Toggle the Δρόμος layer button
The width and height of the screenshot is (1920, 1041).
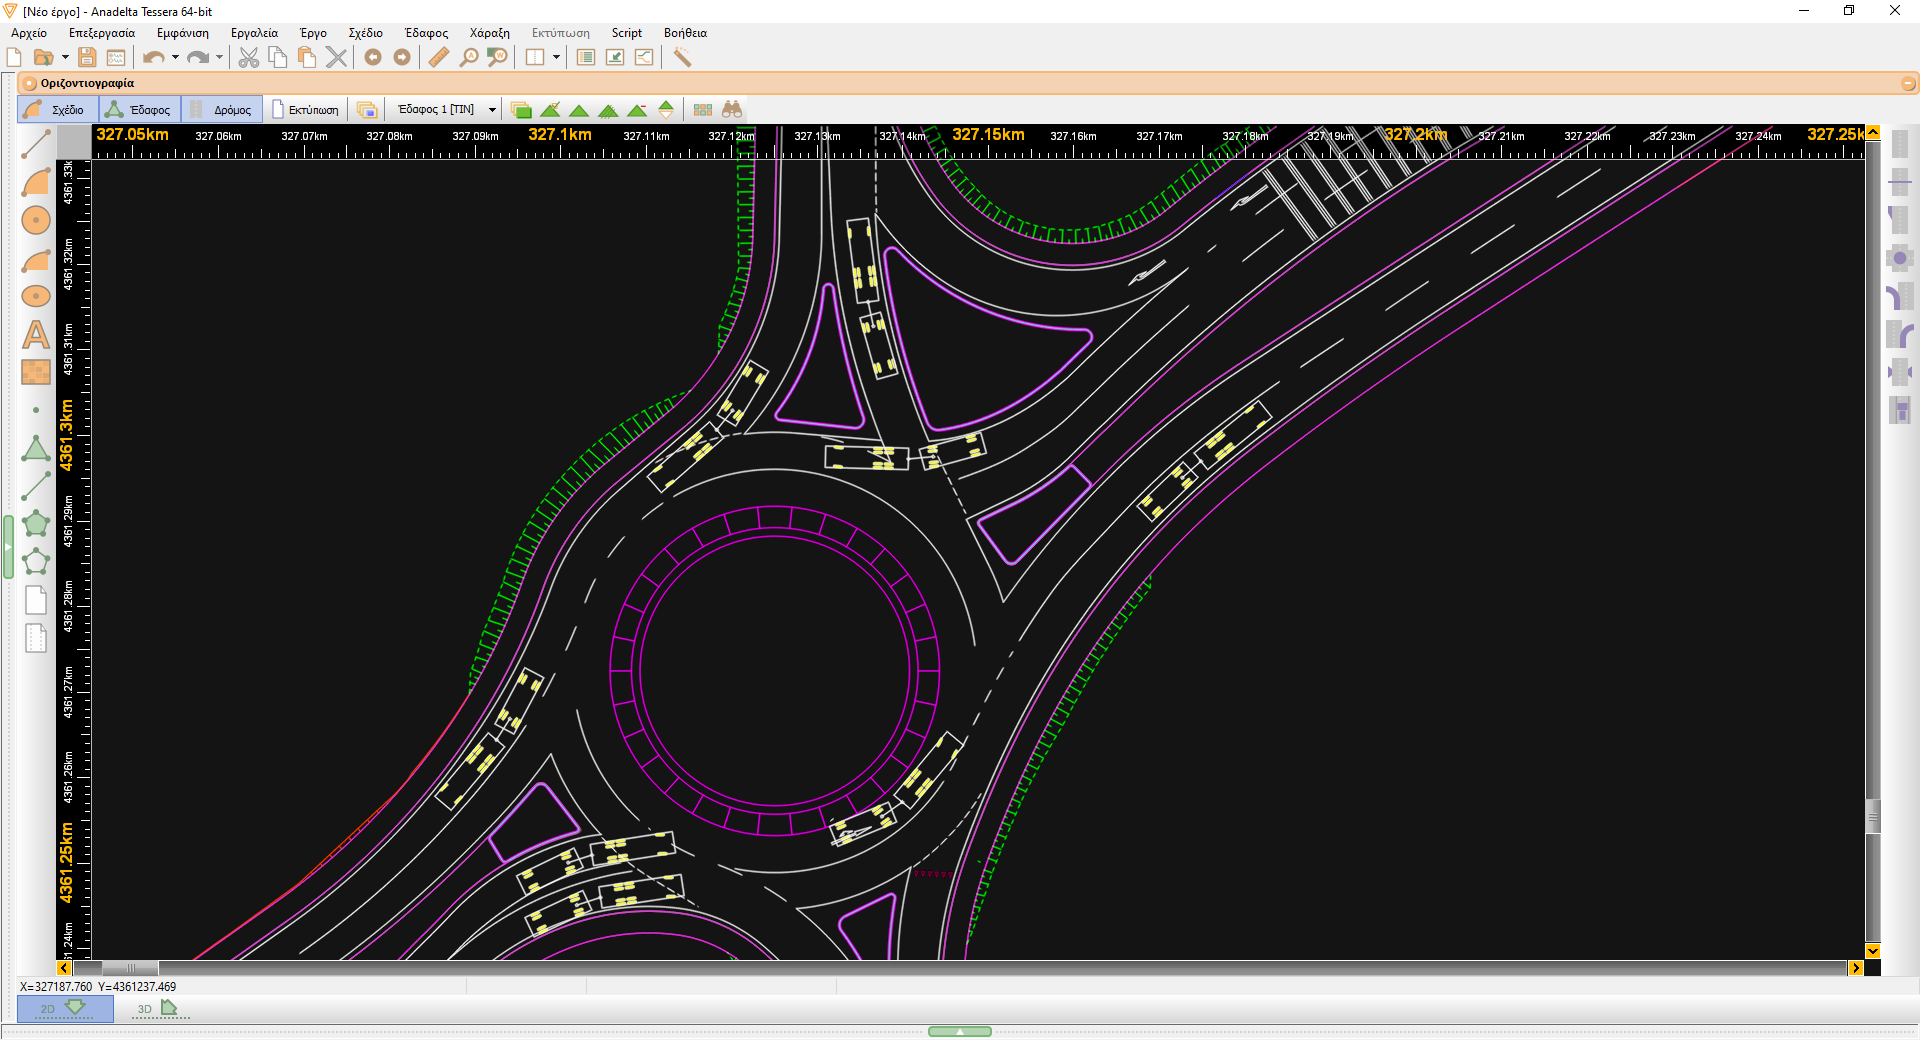coord(222,109)
